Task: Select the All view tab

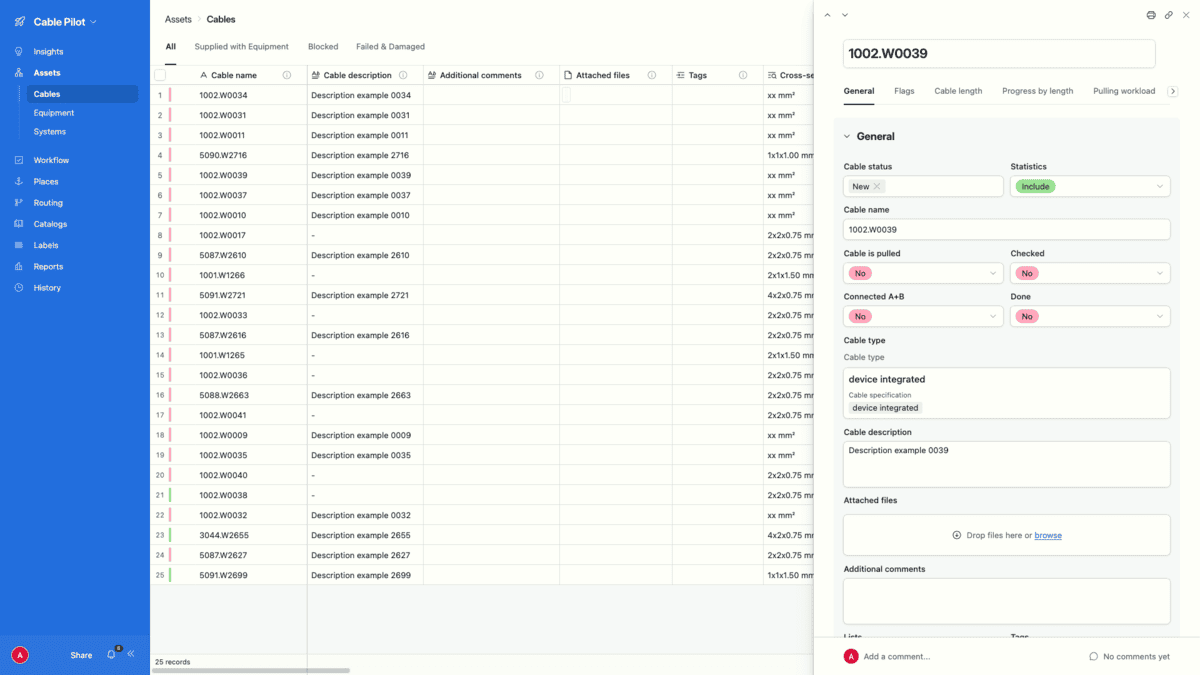Action: [170, 46]
